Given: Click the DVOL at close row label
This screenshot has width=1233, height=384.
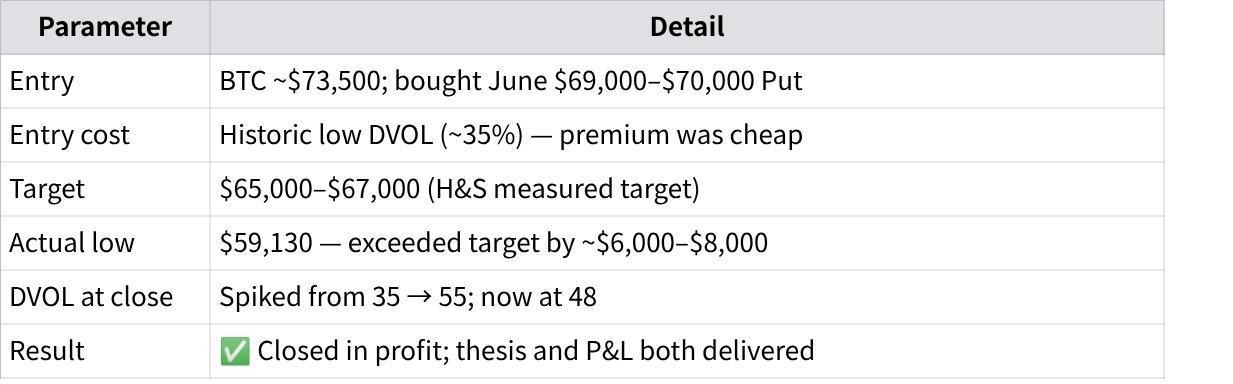Looking at the screenshot, I should (x=91, y=297).
